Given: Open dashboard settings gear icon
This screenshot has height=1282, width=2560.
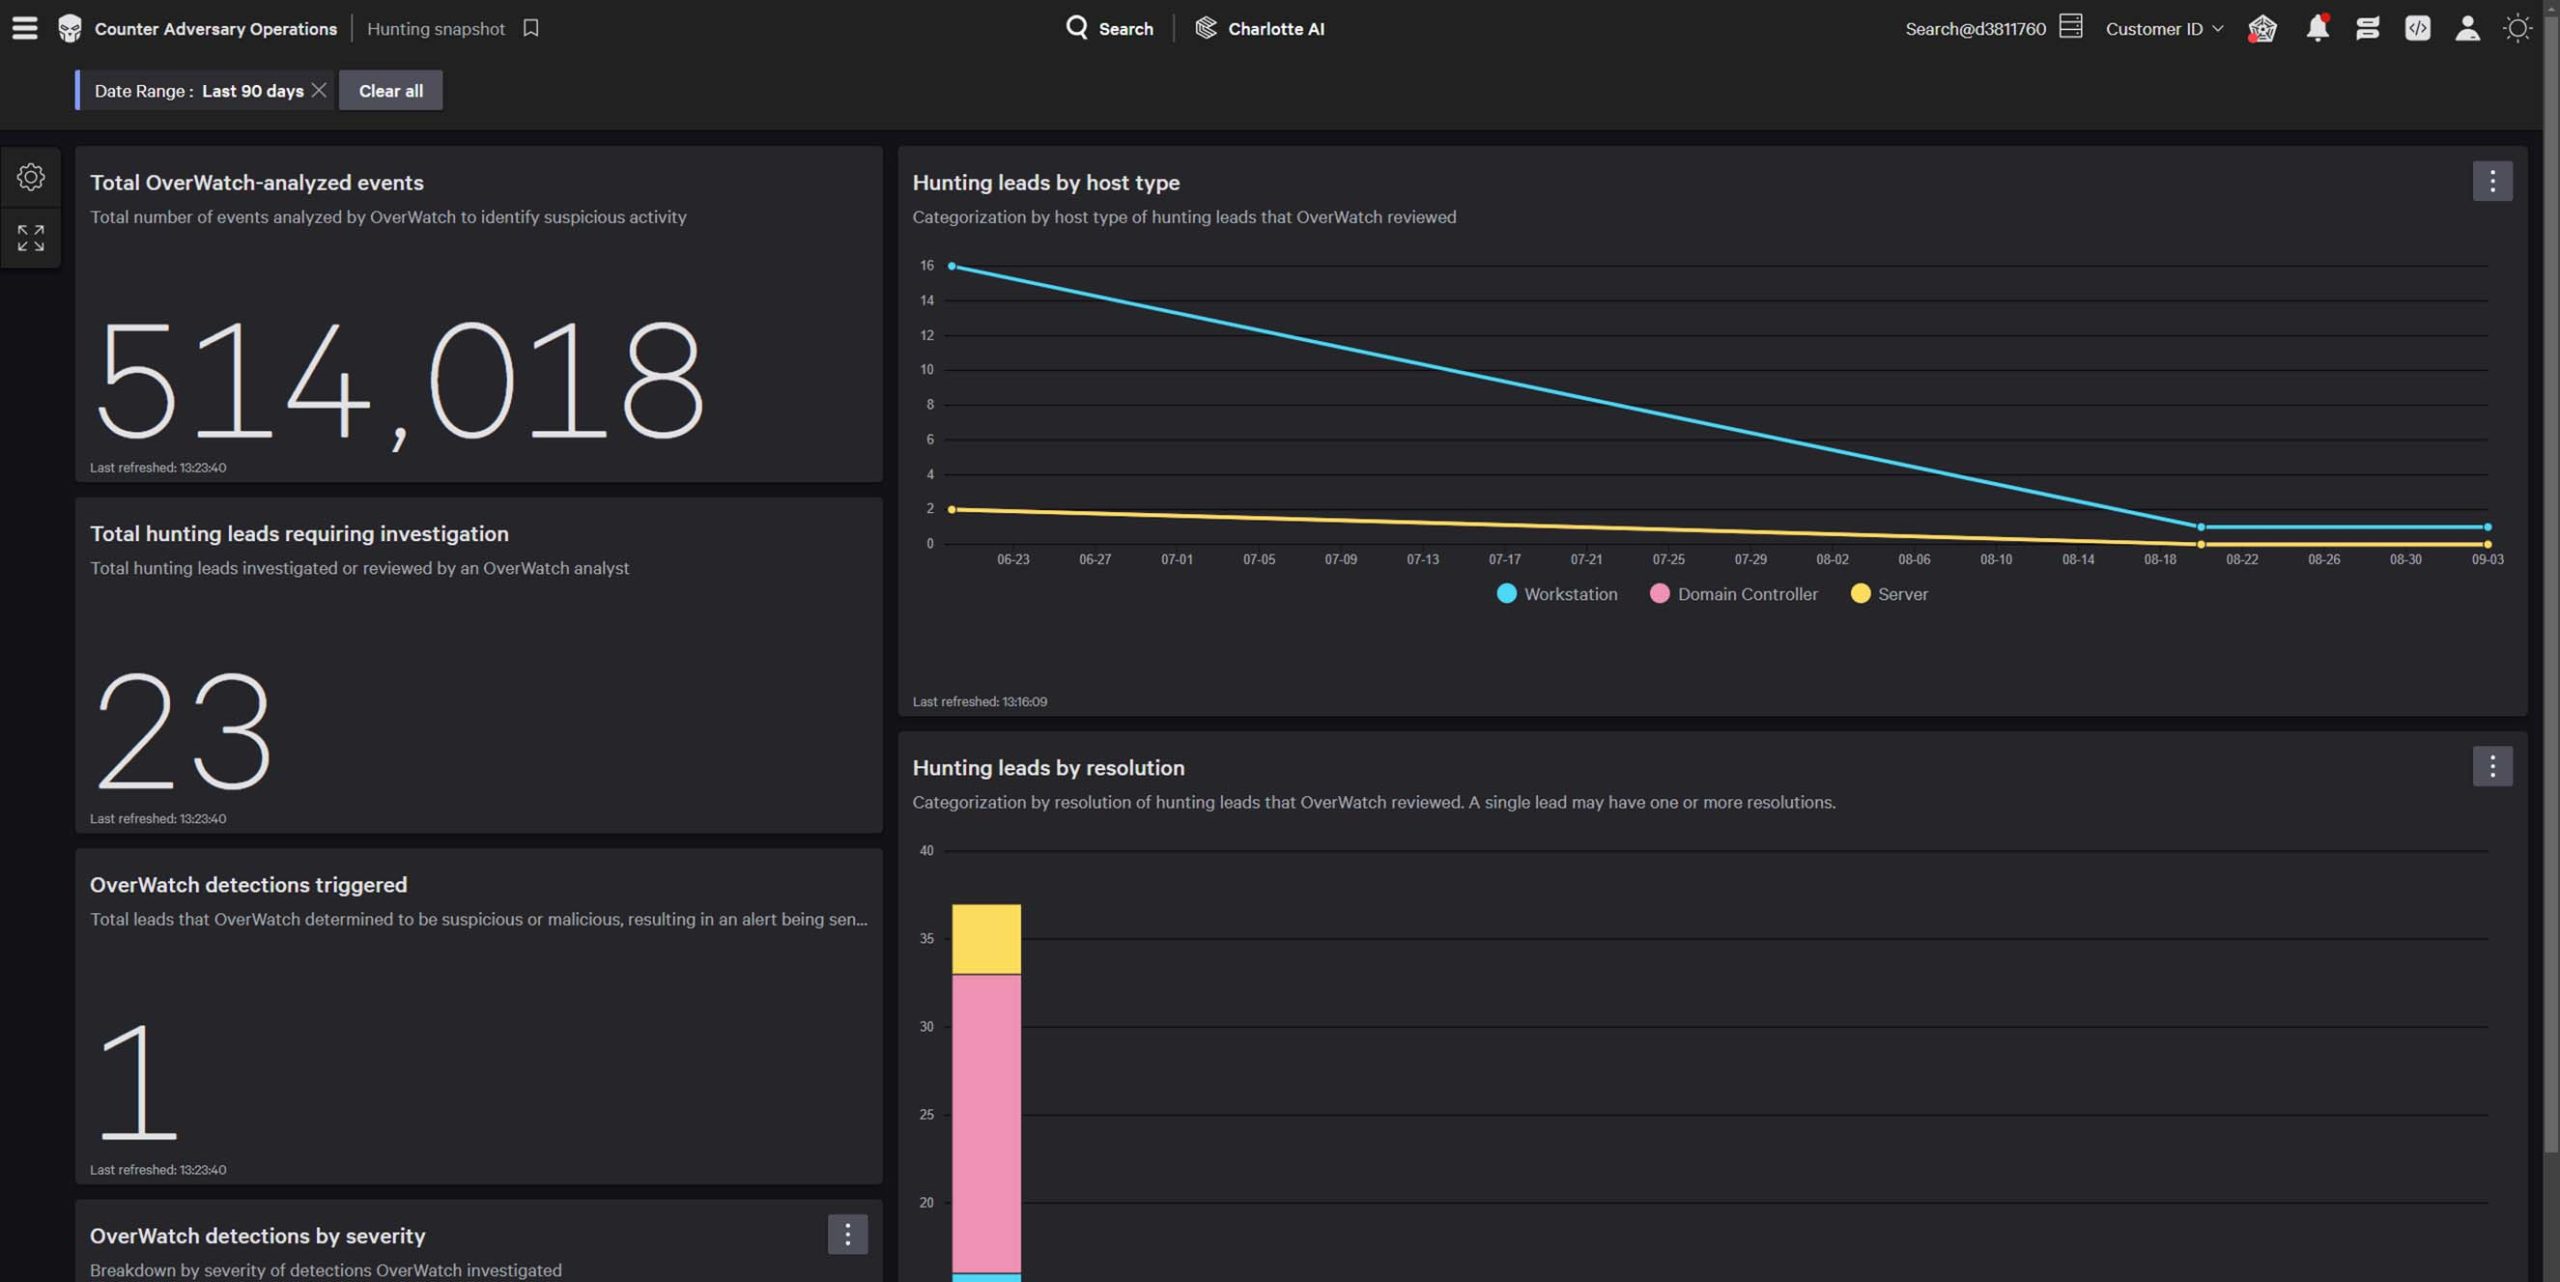Looking at the screenshot, I should [x=31, y=177].
